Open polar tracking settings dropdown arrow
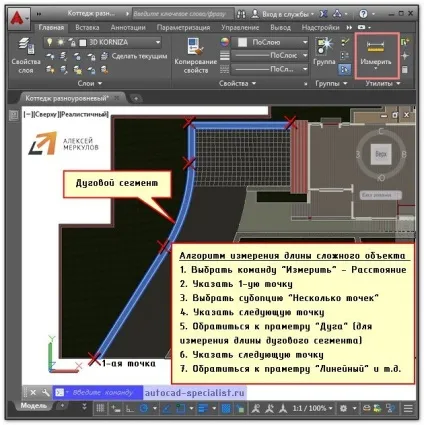 (x=155, y=408)
